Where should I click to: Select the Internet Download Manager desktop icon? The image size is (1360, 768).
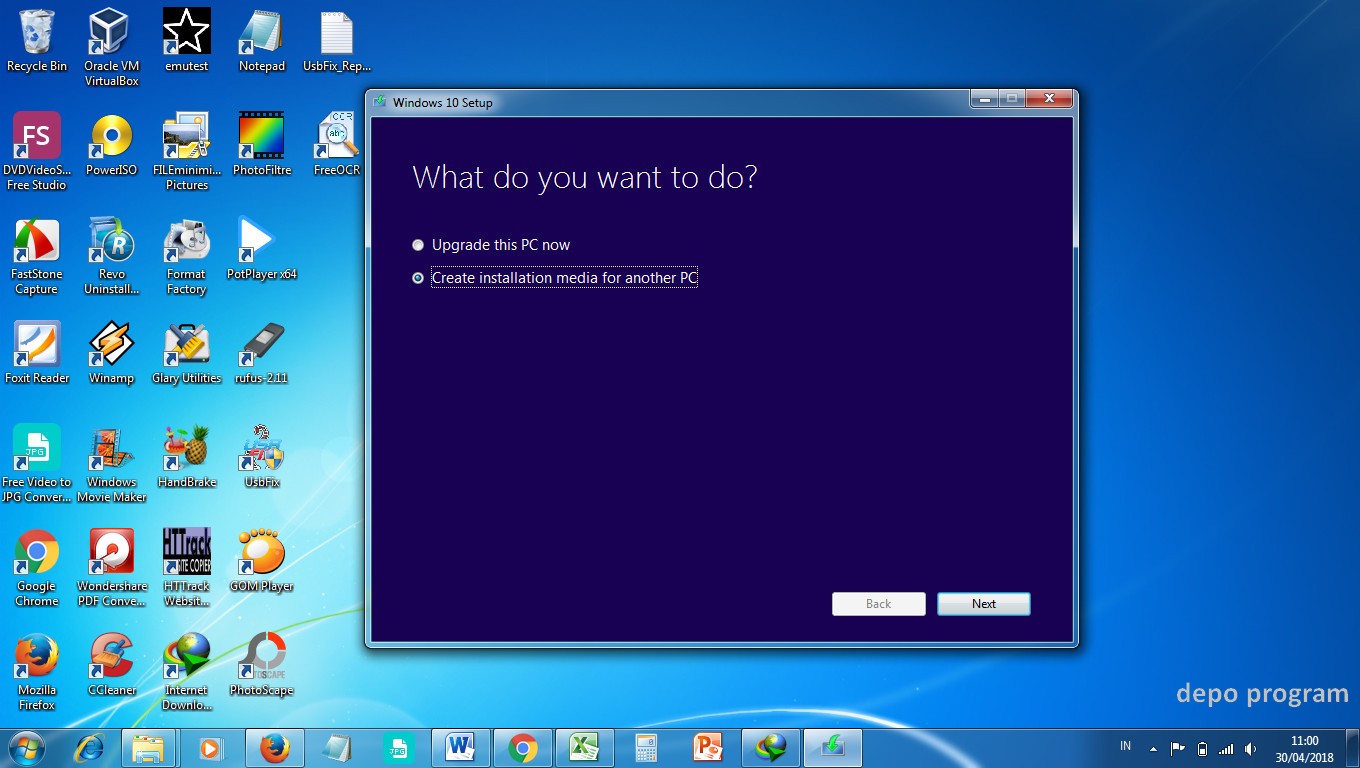click(x=187, y=672)
